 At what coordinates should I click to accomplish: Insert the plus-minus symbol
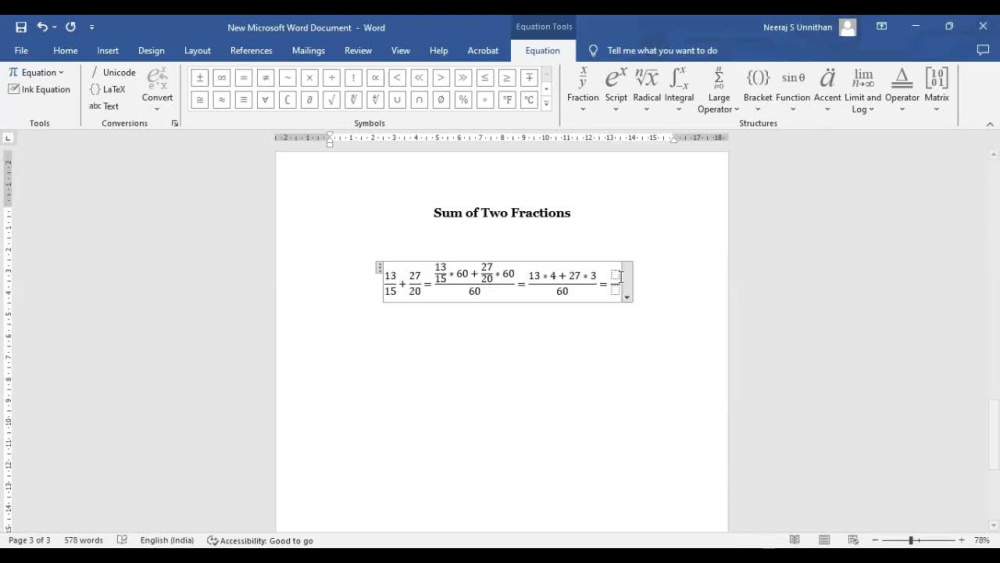200,78
